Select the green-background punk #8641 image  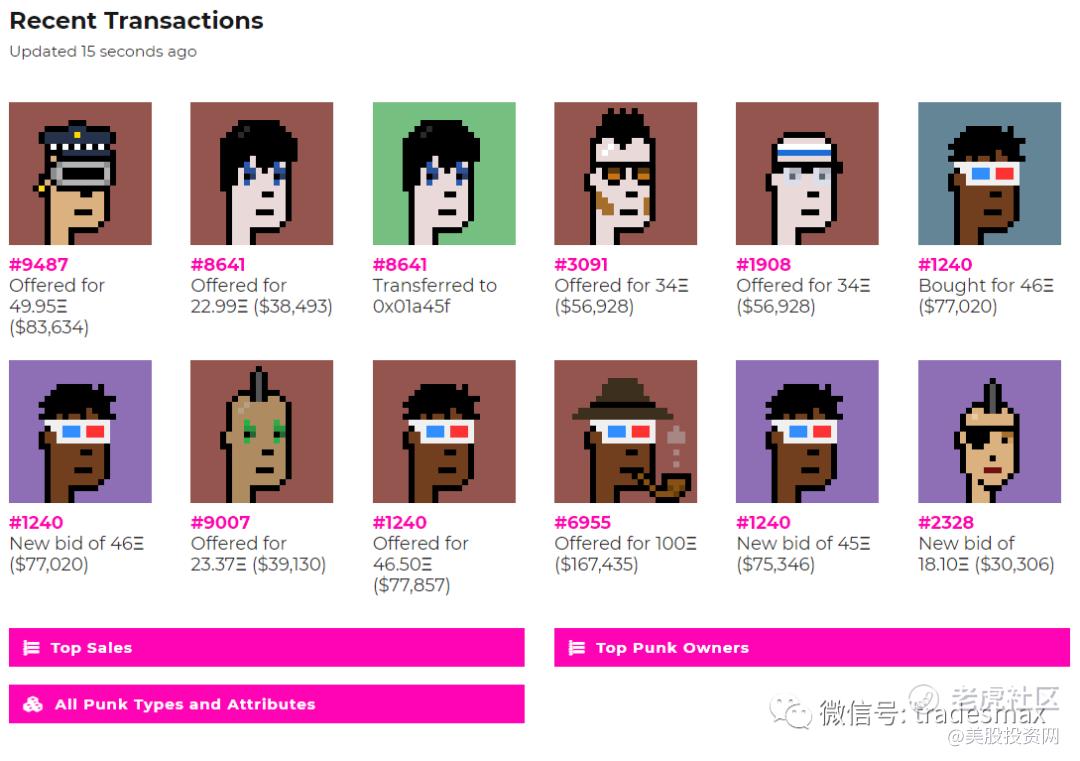[444, 174]
